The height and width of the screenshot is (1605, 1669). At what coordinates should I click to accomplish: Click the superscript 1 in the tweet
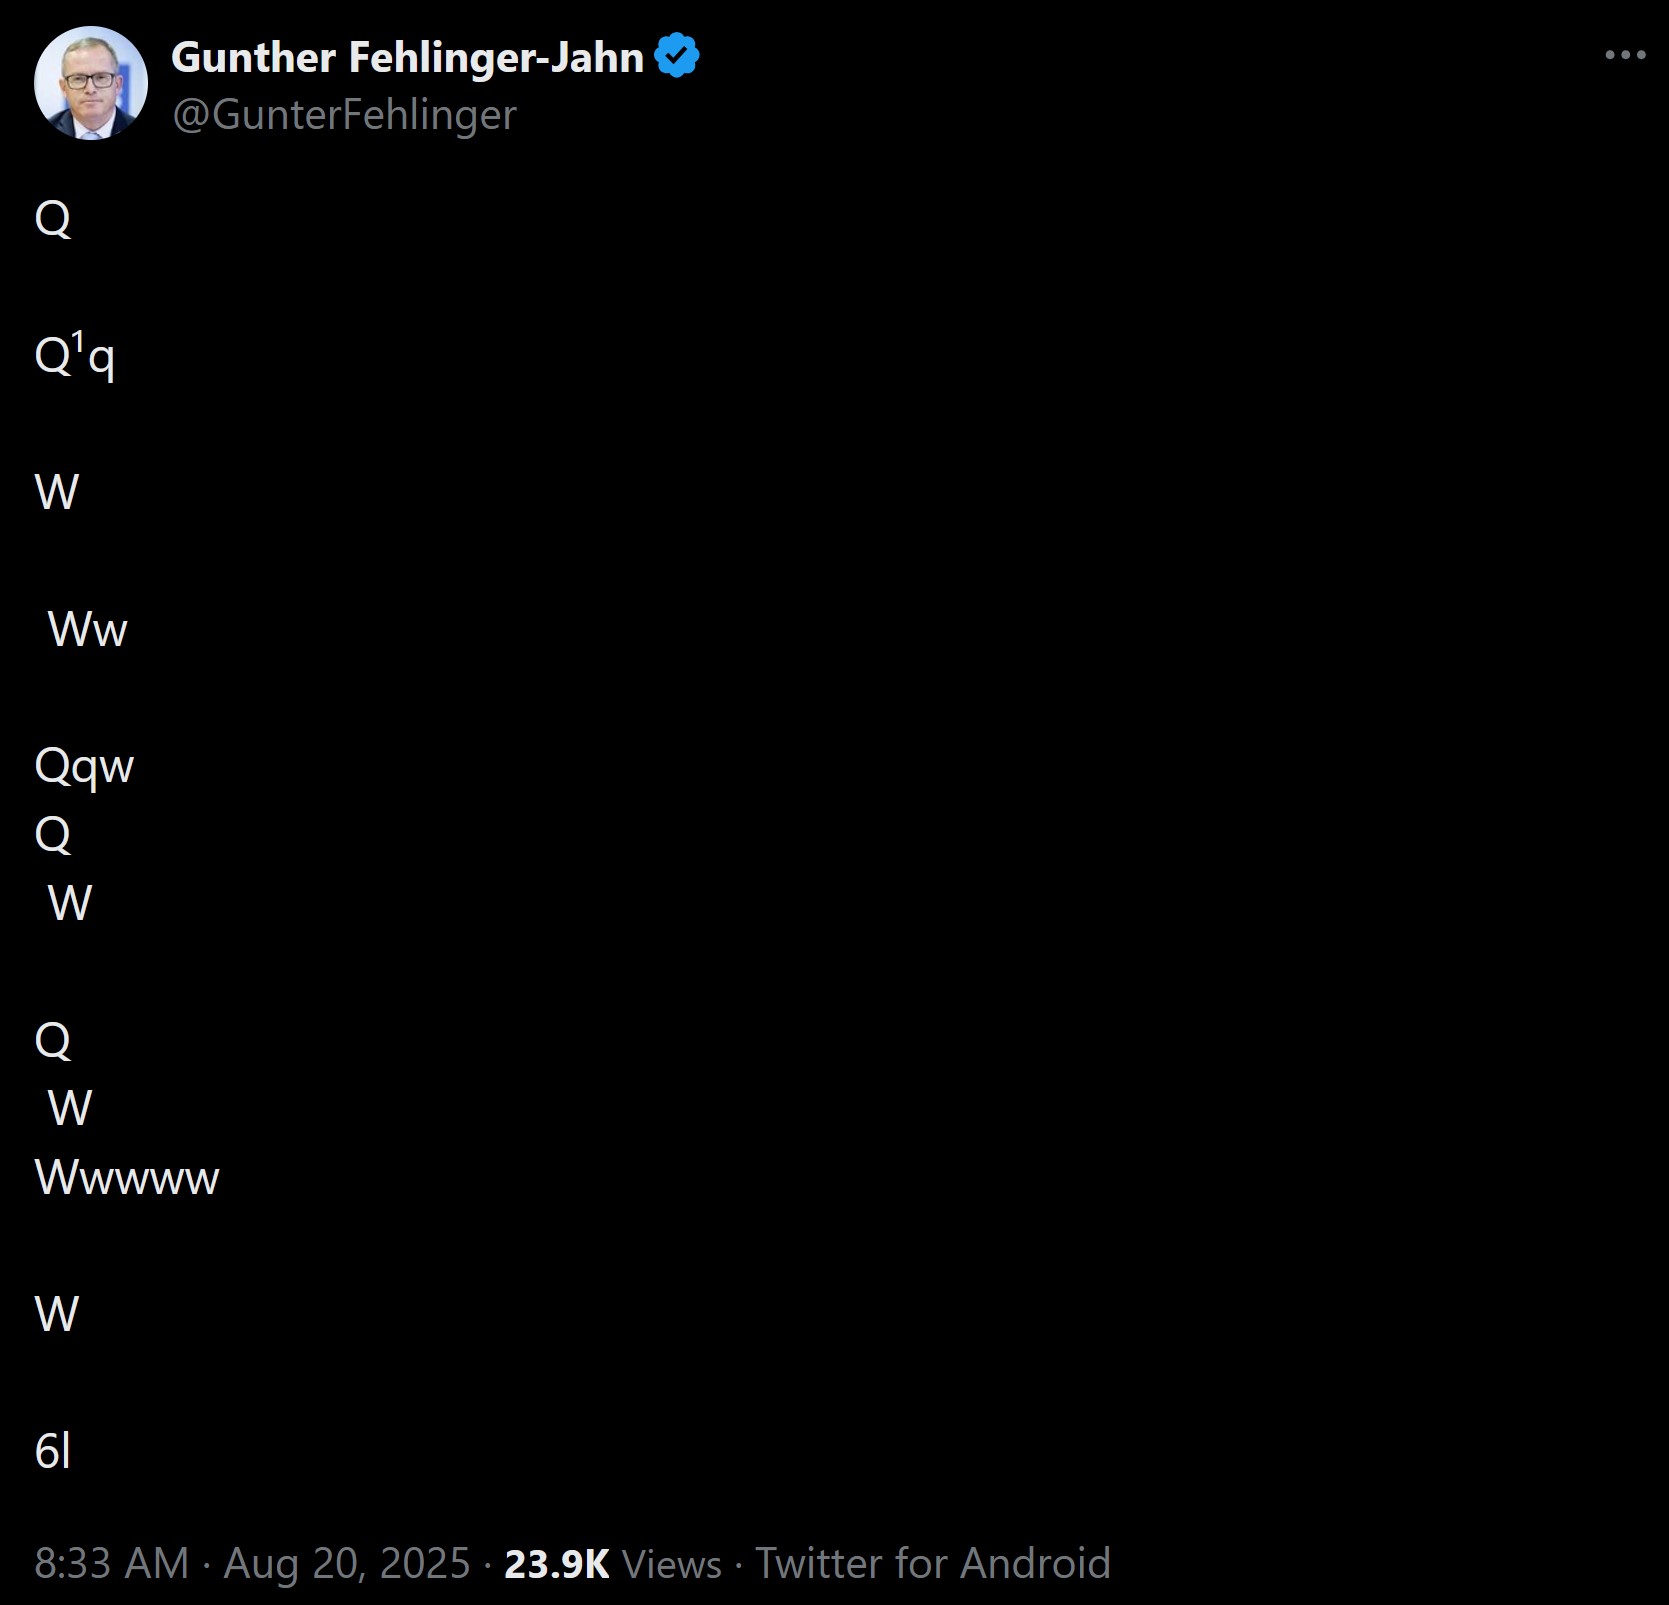[79, 341]
